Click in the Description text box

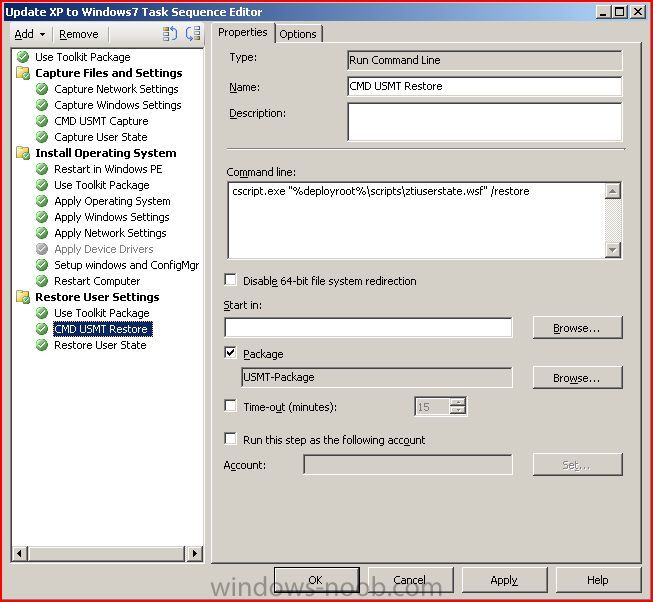click(x=484, y=122)
